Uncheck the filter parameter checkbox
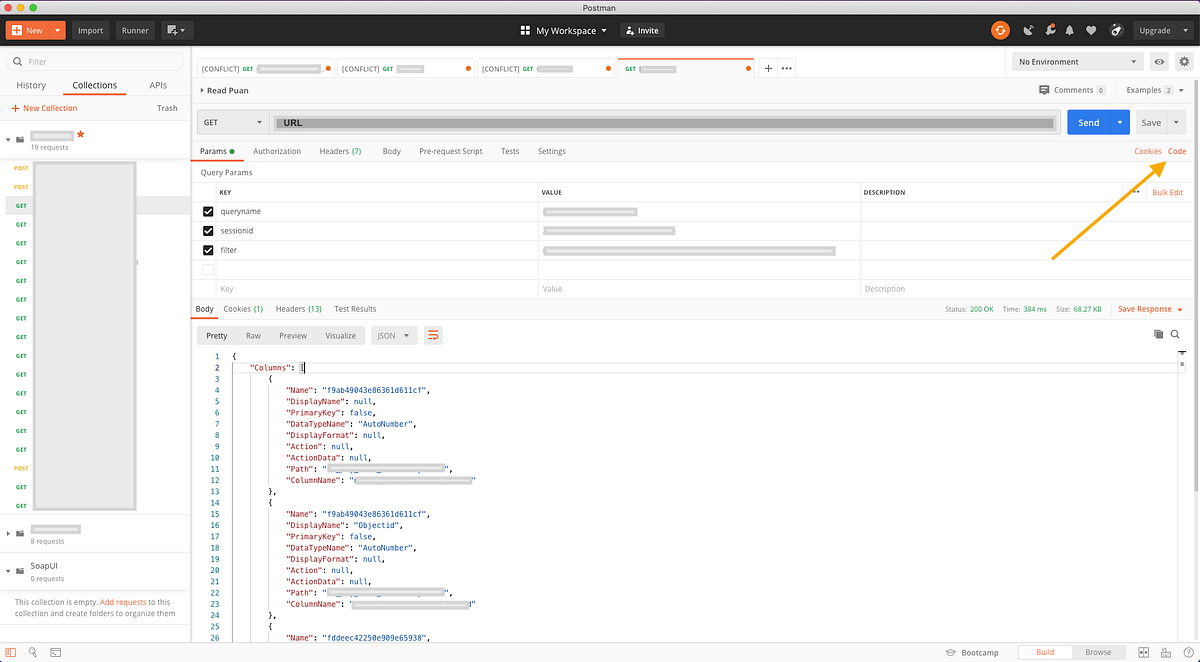 [208, 250]
